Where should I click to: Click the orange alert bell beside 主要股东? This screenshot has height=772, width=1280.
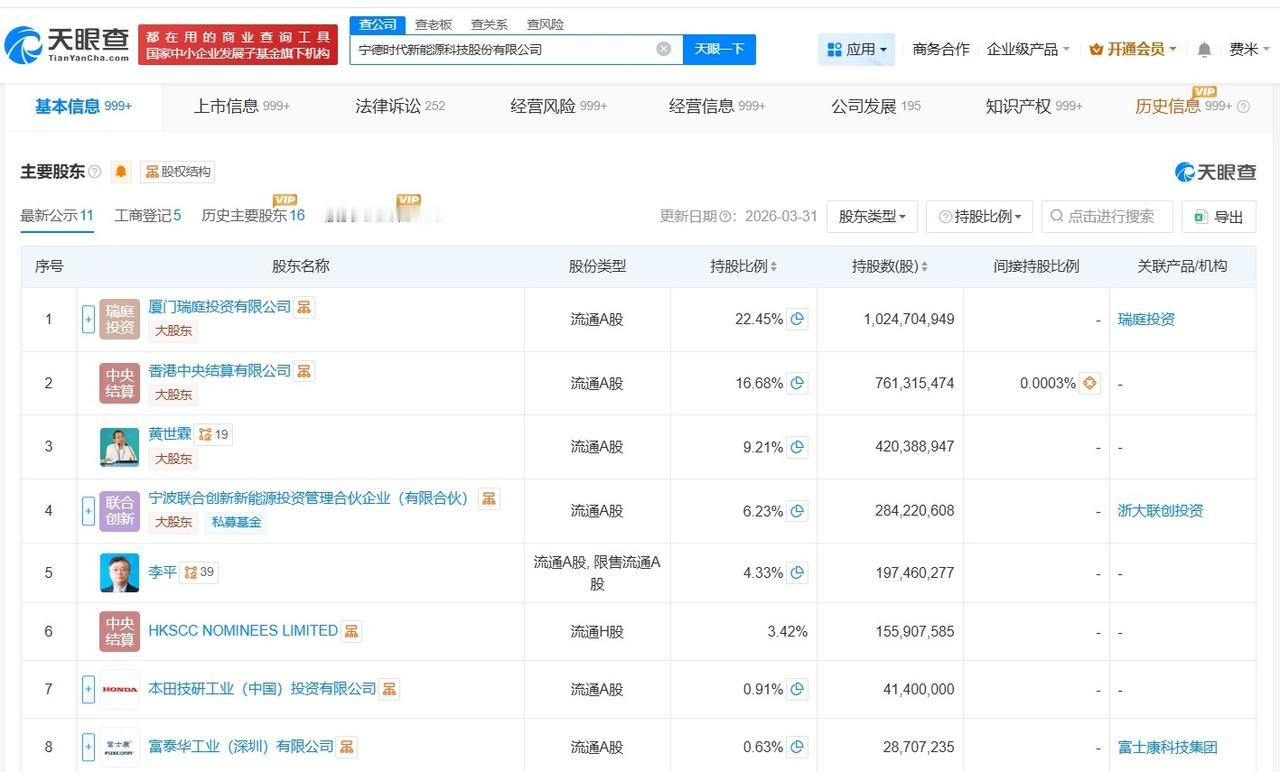pyautogui.click(x=121, y=172)
